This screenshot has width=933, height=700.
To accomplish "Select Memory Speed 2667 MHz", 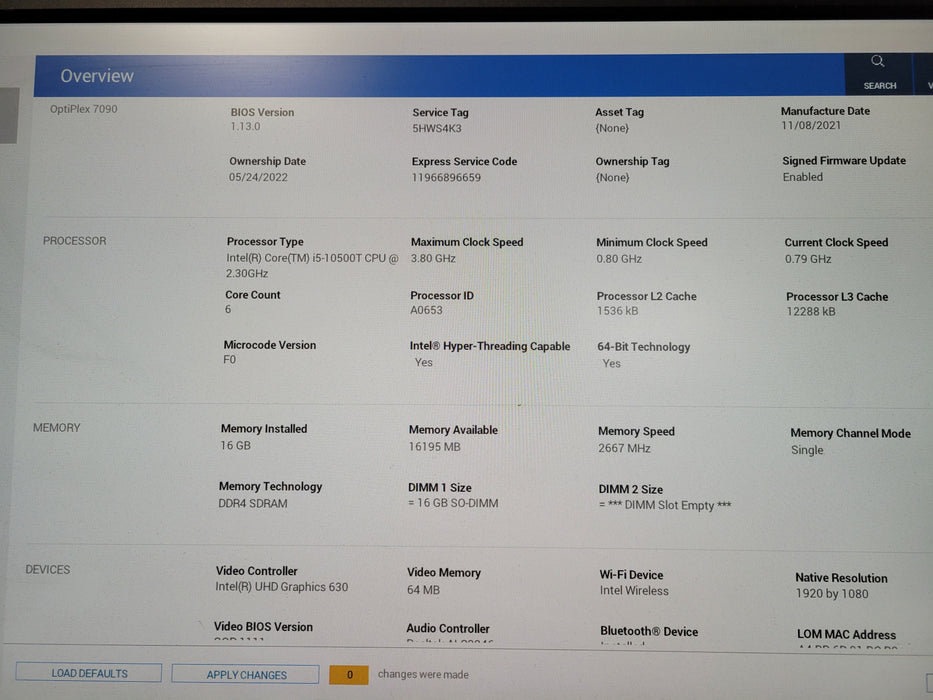I will pos(624,448).
